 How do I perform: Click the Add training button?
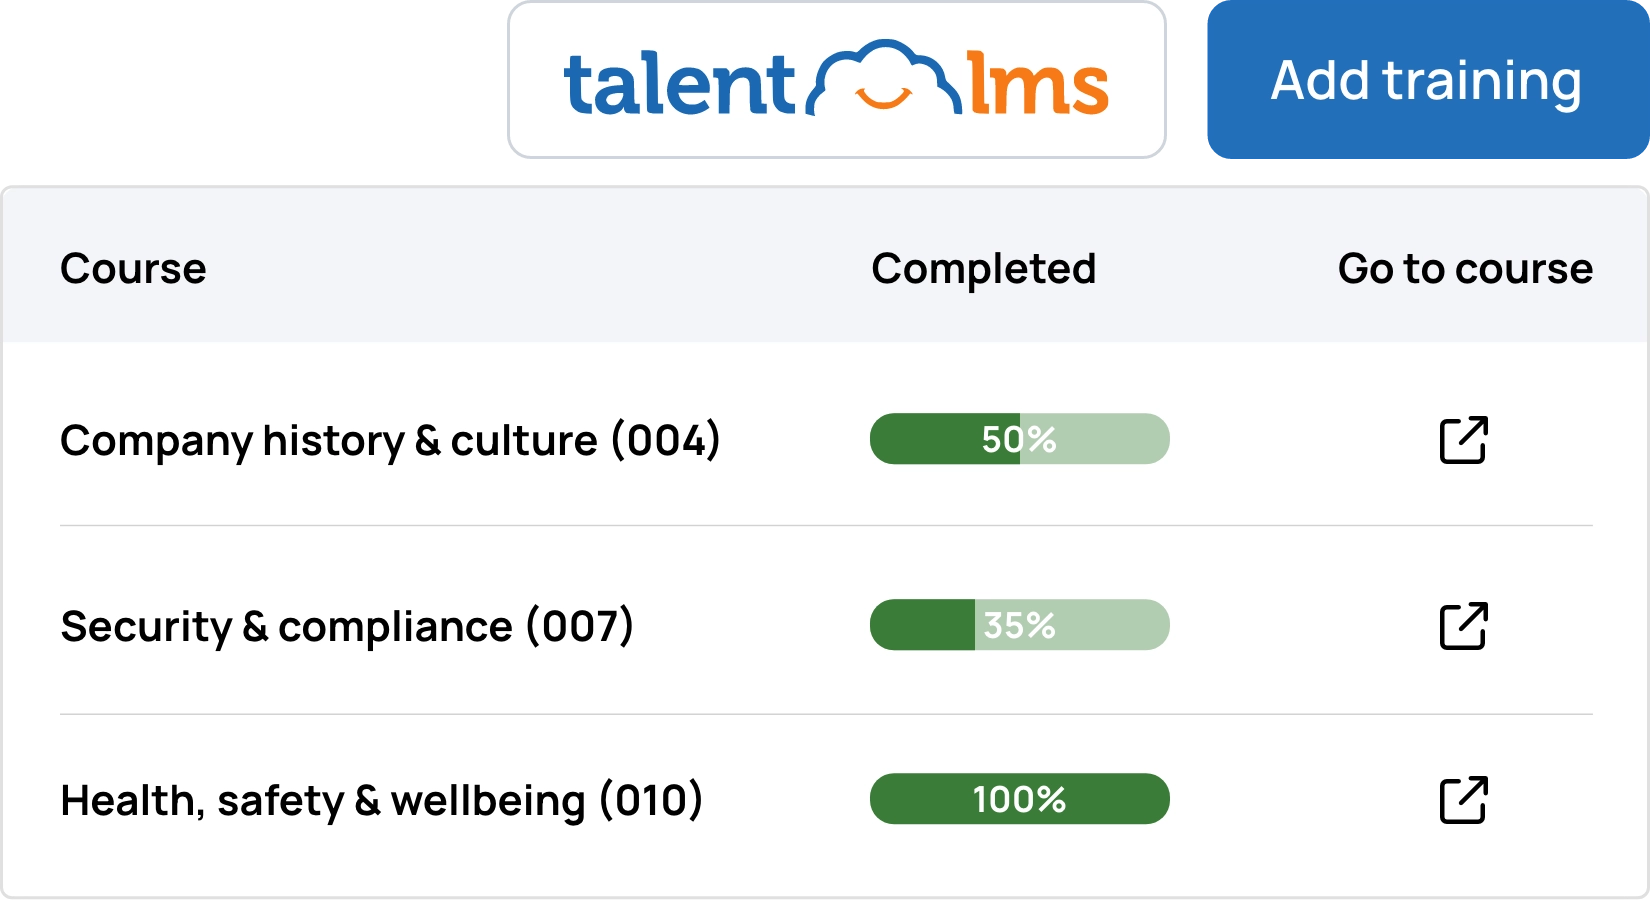(1428, 80)
